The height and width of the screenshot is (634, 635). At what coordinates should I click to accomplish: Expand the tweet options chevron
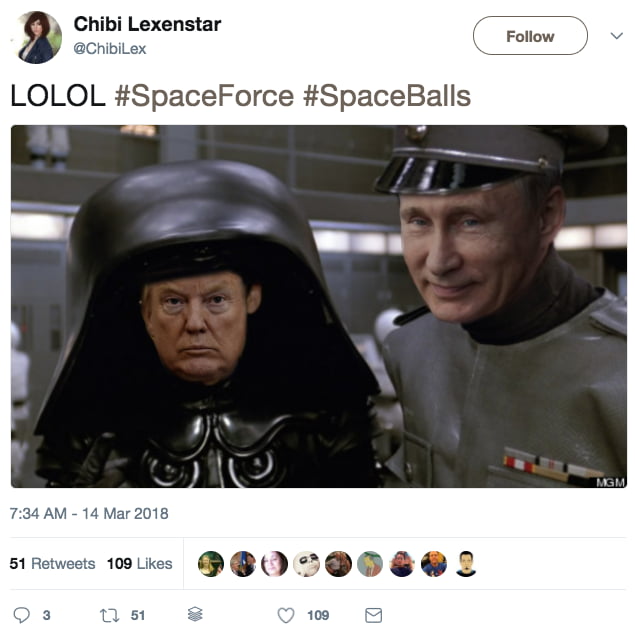pyautogui.click(x=616, y=36)
